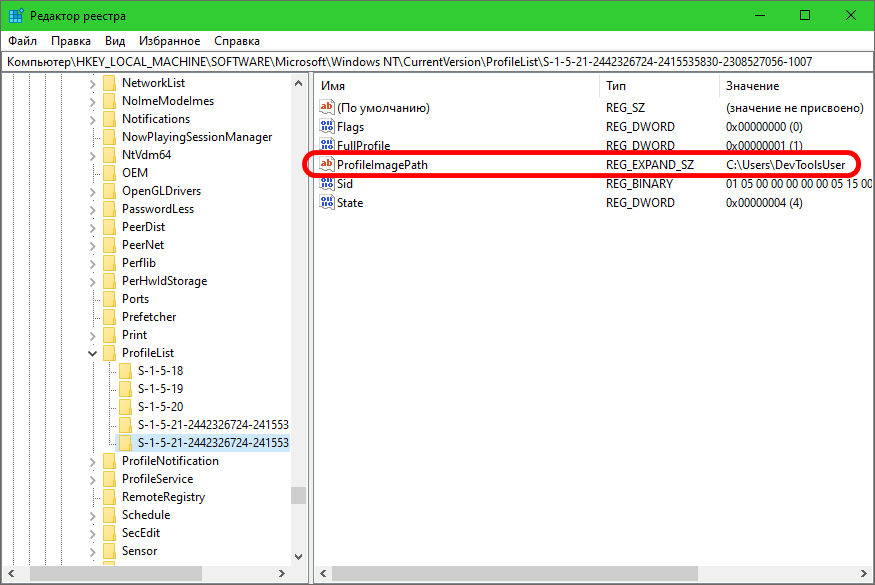The height and width of the screenshot is (585, 875).
Task: Select the PerHwIdStorage folder icon
Action: (110, 281)
